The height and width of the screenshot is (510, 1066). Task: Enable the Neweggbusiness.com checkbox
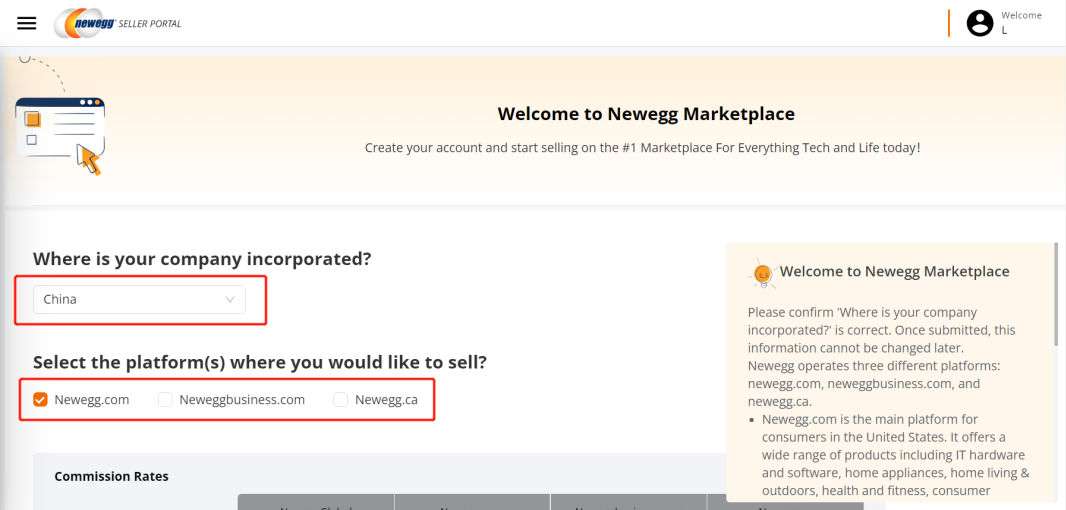click(x=165, y=400)
